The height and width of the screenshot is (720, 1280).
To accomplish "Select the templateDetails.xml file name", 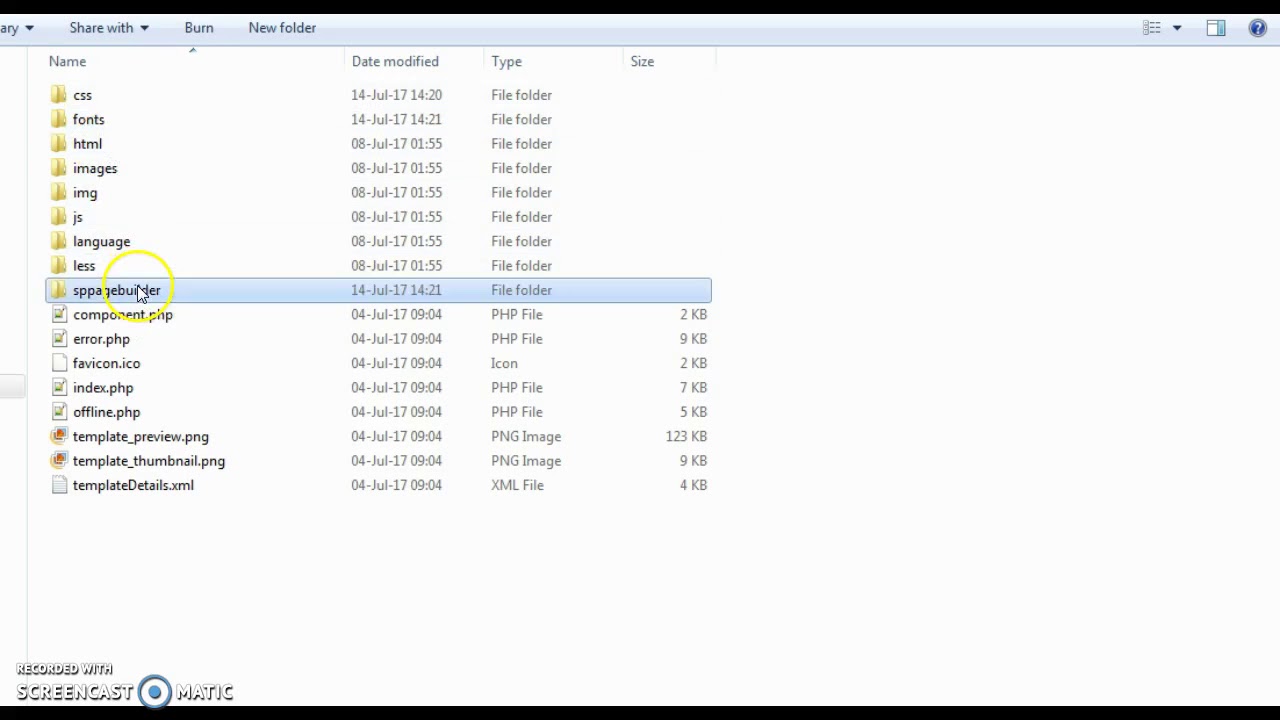I will (133, 485).
